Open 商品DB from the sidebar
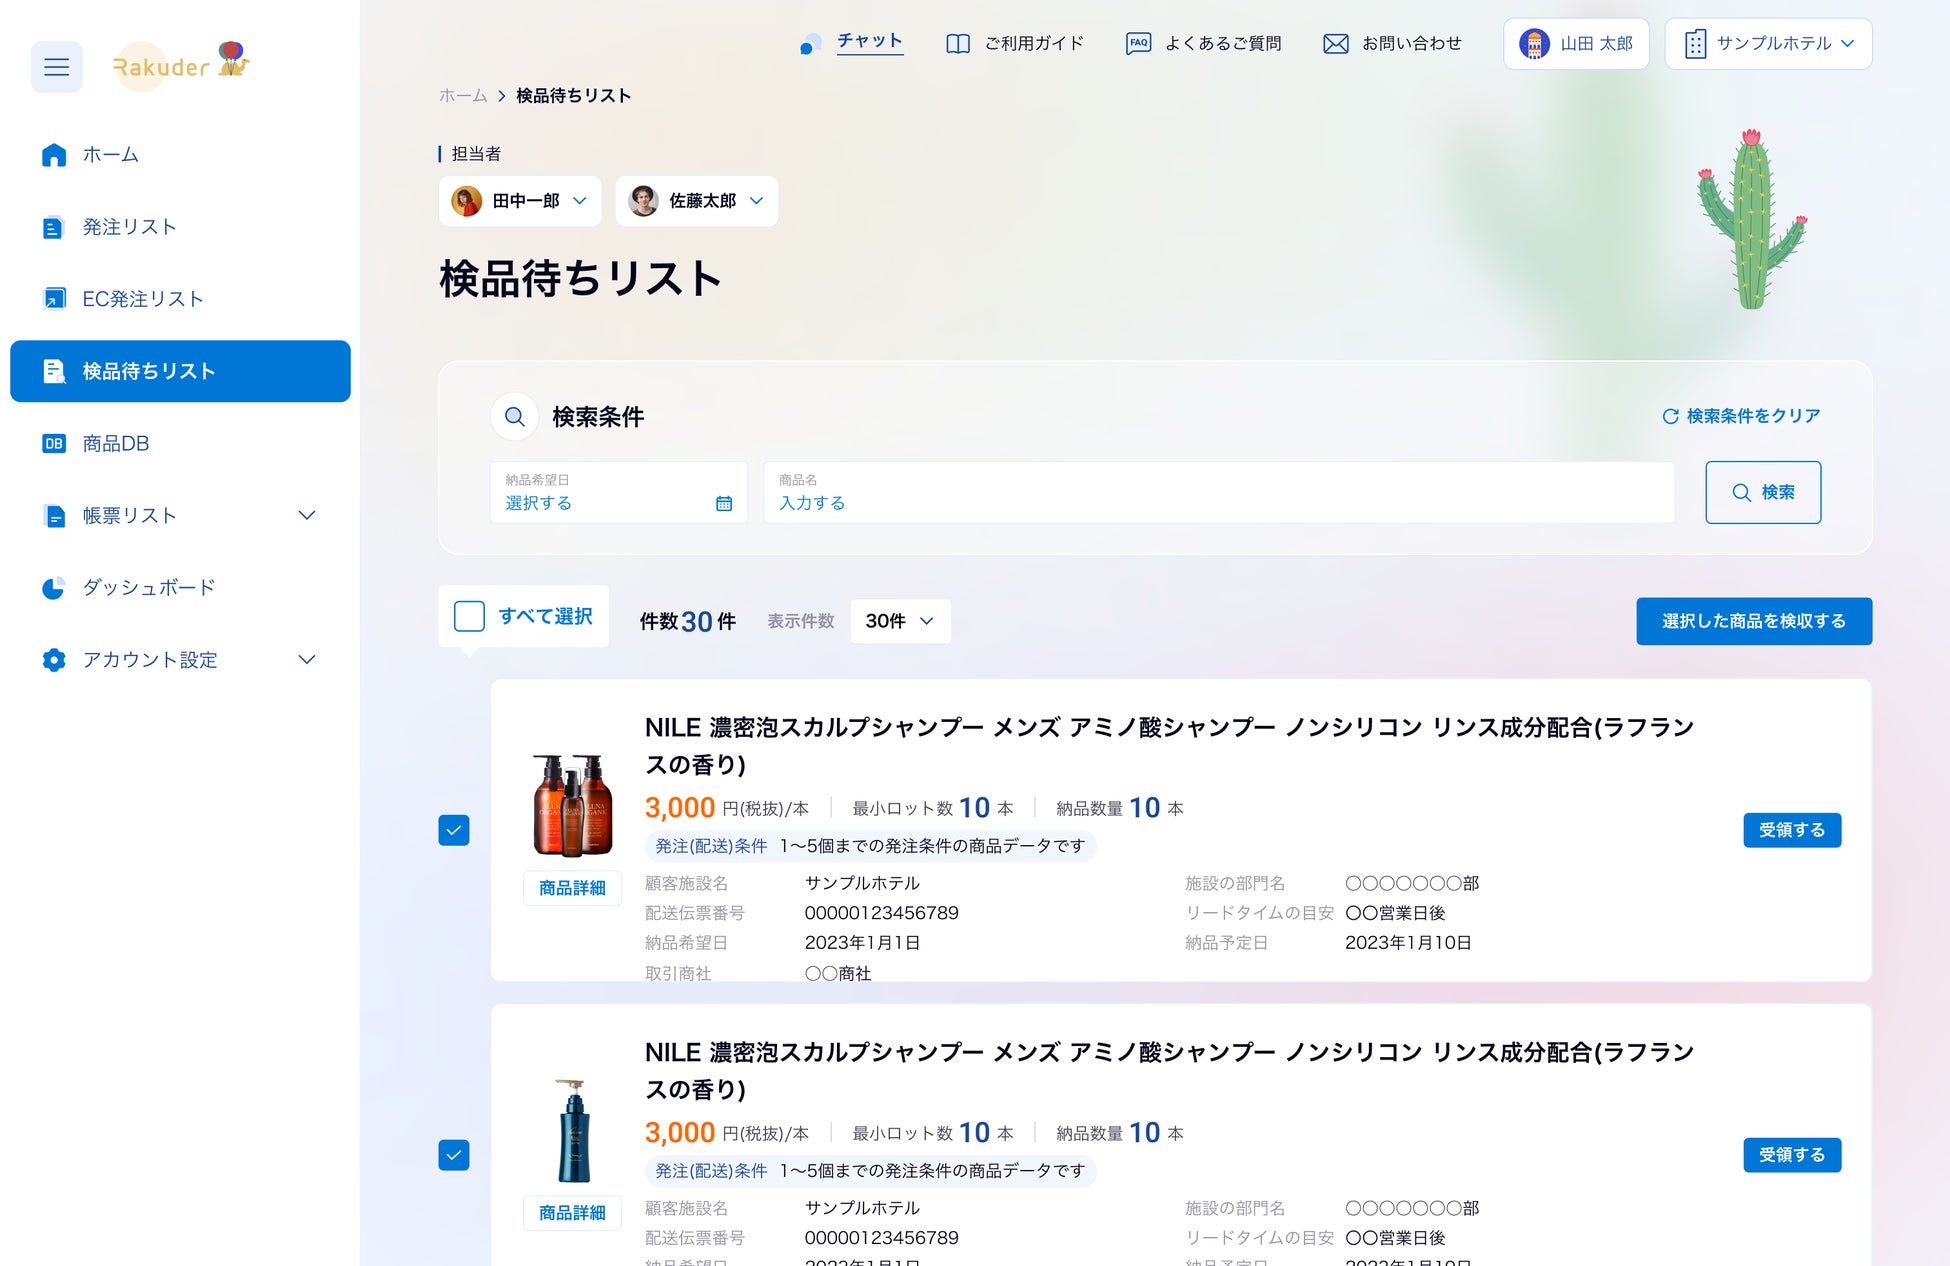This screenshot has height=1266, width=1950. coord(115,443)
